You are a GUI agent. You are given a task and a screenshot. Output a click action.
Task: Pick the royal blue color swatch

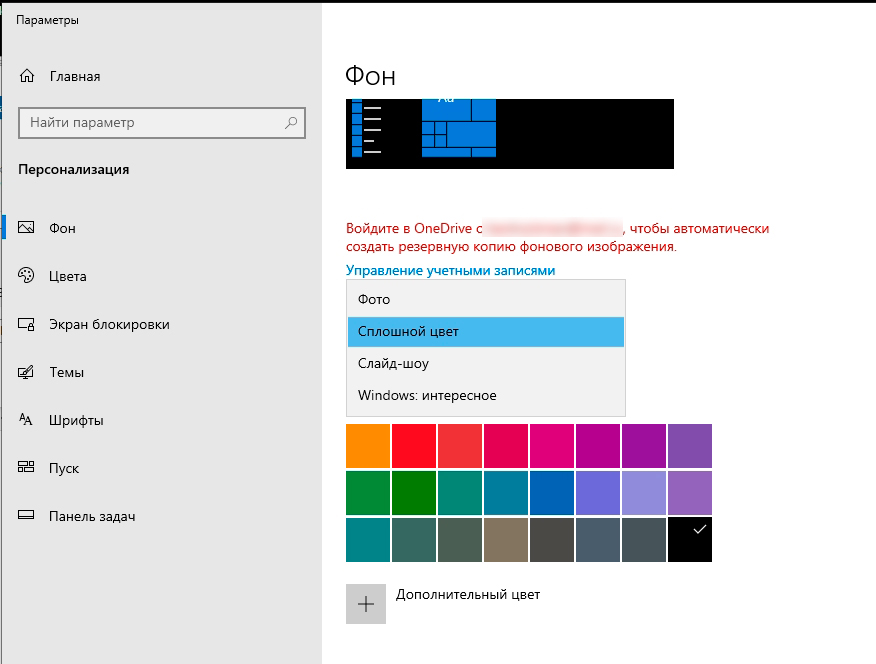551,493
